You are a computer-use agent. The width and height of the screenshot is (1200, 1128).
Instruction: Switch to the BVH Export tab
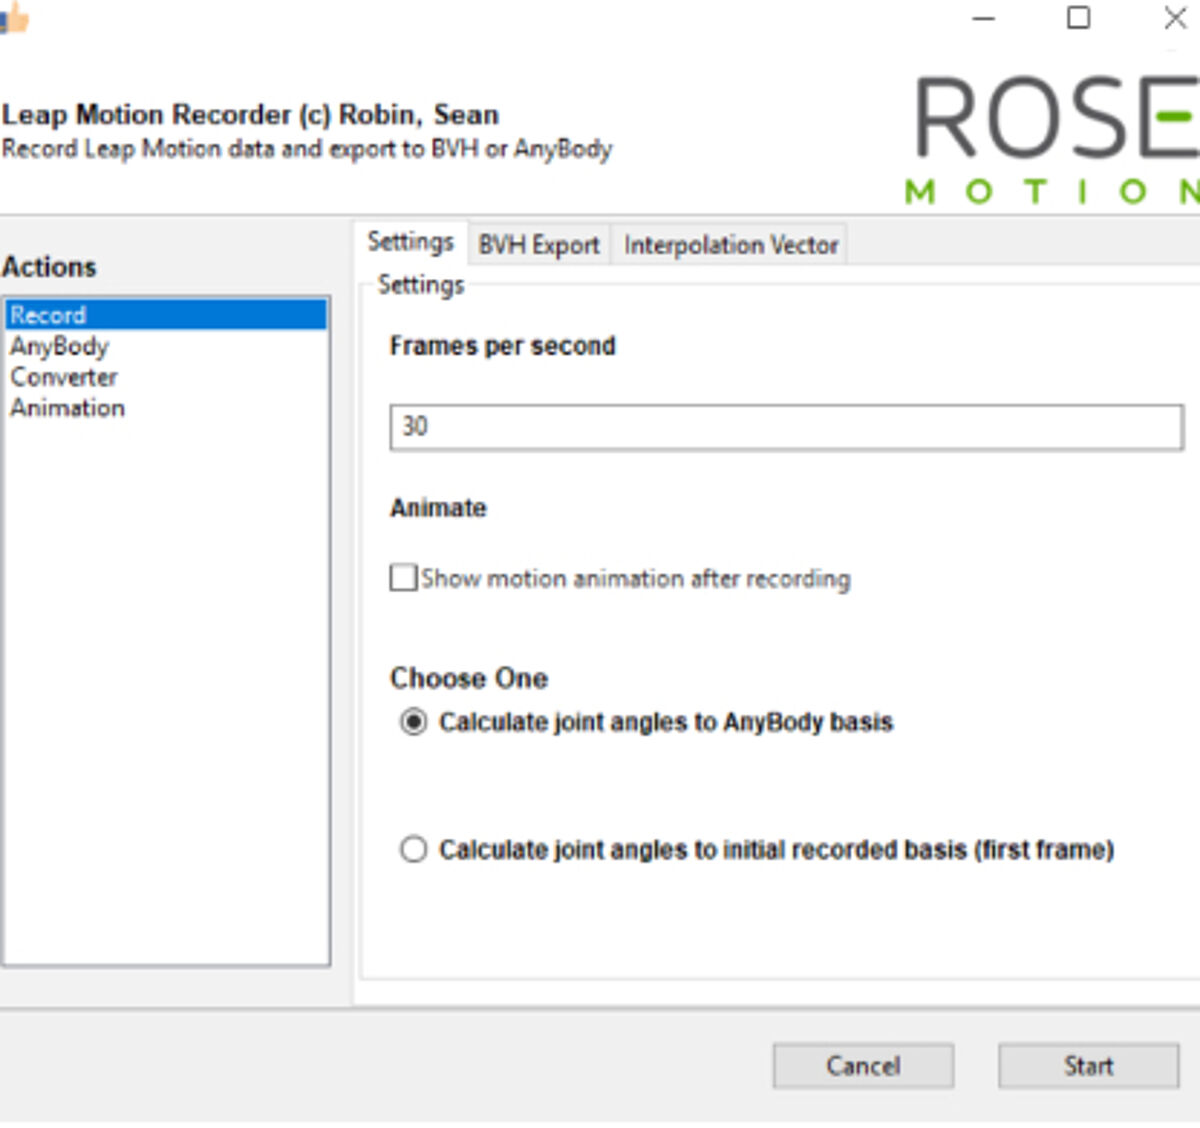pyautogui.click(x=539, y=245)
